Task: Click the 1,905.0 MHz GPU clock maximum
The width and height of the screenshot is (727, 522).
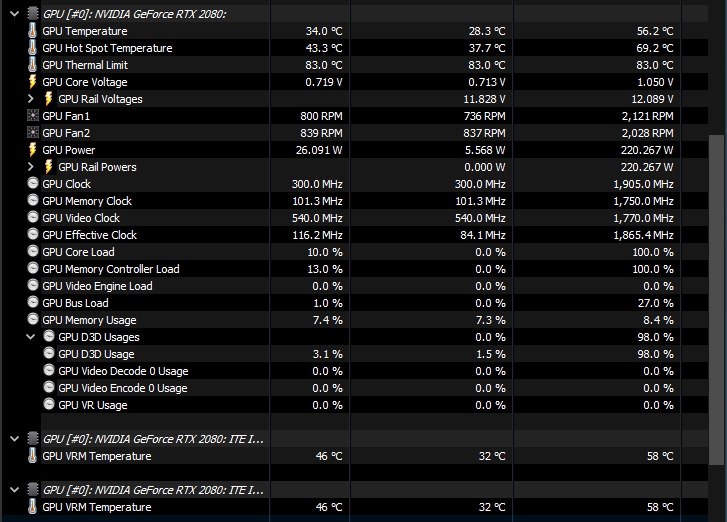Action: (644, 184)
